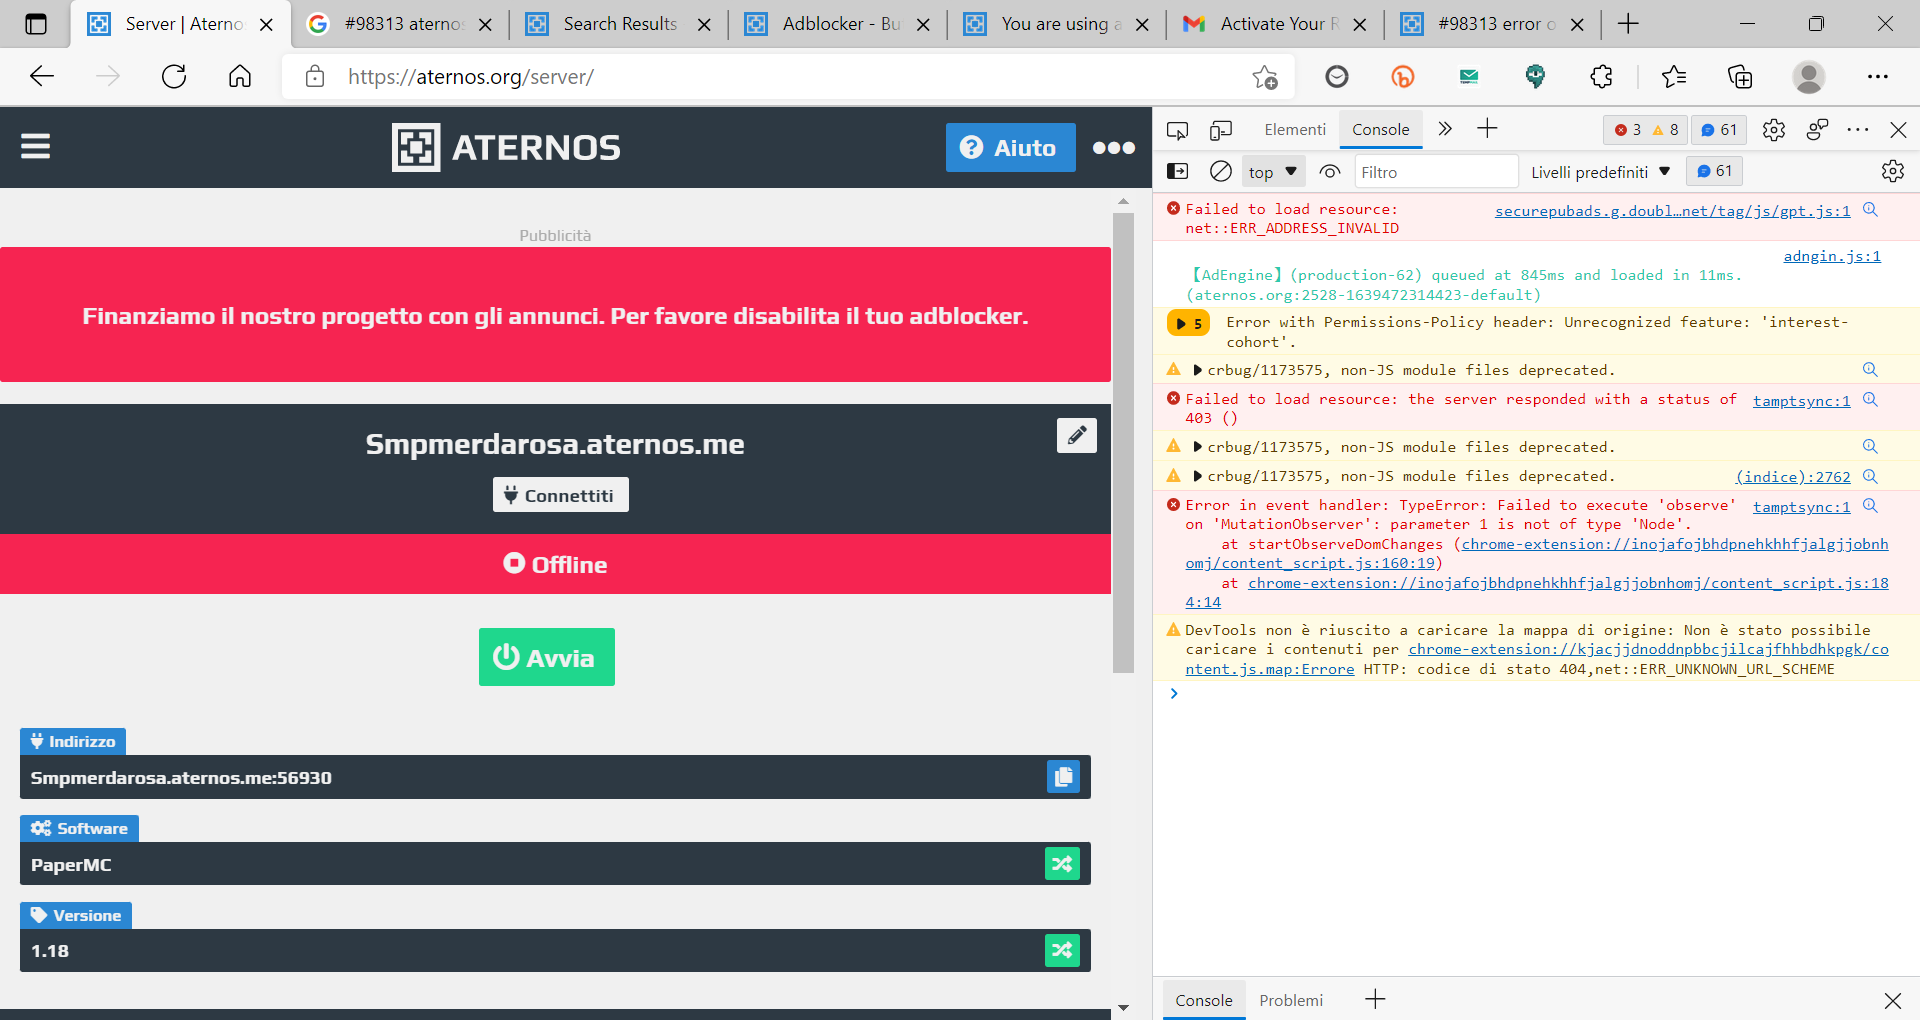Open the browser extensions puzzle icon
This screenshot has width=1920, height=1020.
coord(1601,77)
